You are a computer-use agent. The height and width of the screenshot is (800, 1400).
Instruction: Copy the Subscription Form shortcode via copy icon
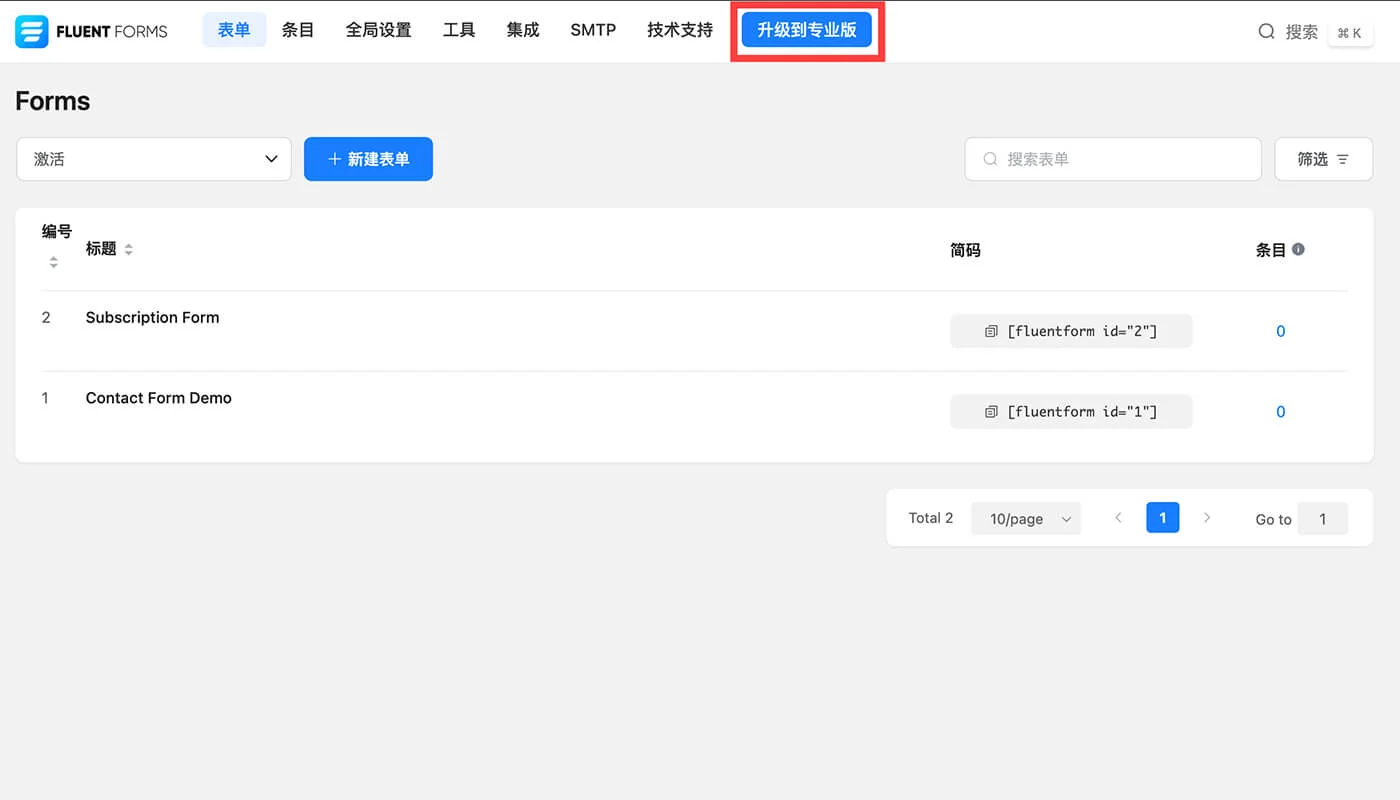click(991, 330)
